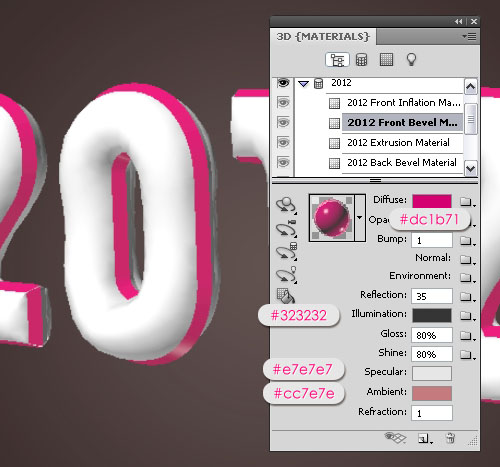Open Gloss texture folder menu
Viewport: 500px width, 467px height.
(x=467, y=336)
